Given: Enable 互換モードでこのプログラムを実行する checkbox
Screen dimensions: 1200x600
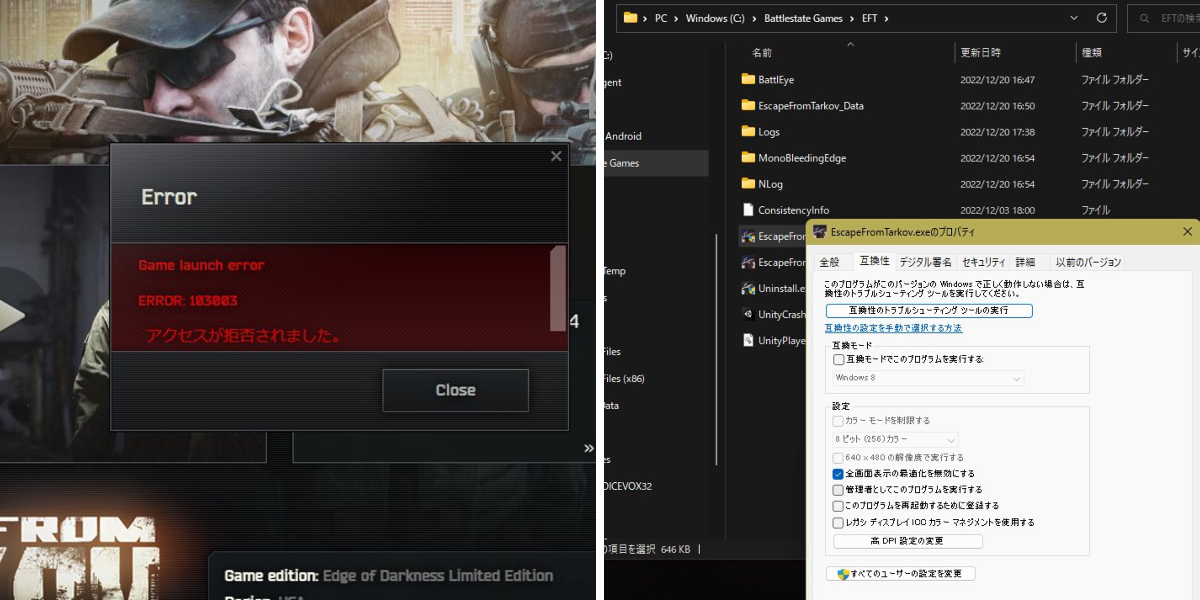Looking at the screenshot, I should (838, 359).
